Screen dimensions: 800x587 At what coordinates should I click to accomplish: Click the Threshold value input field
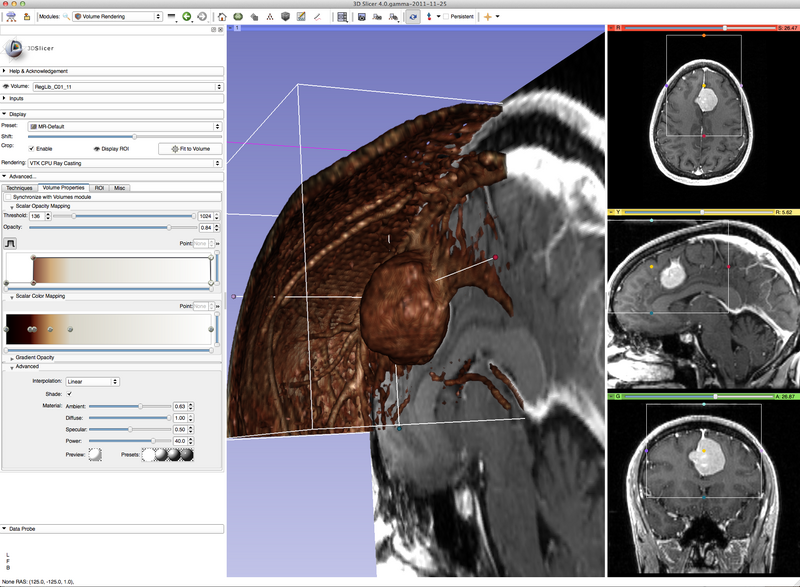[x=38, y=215]
